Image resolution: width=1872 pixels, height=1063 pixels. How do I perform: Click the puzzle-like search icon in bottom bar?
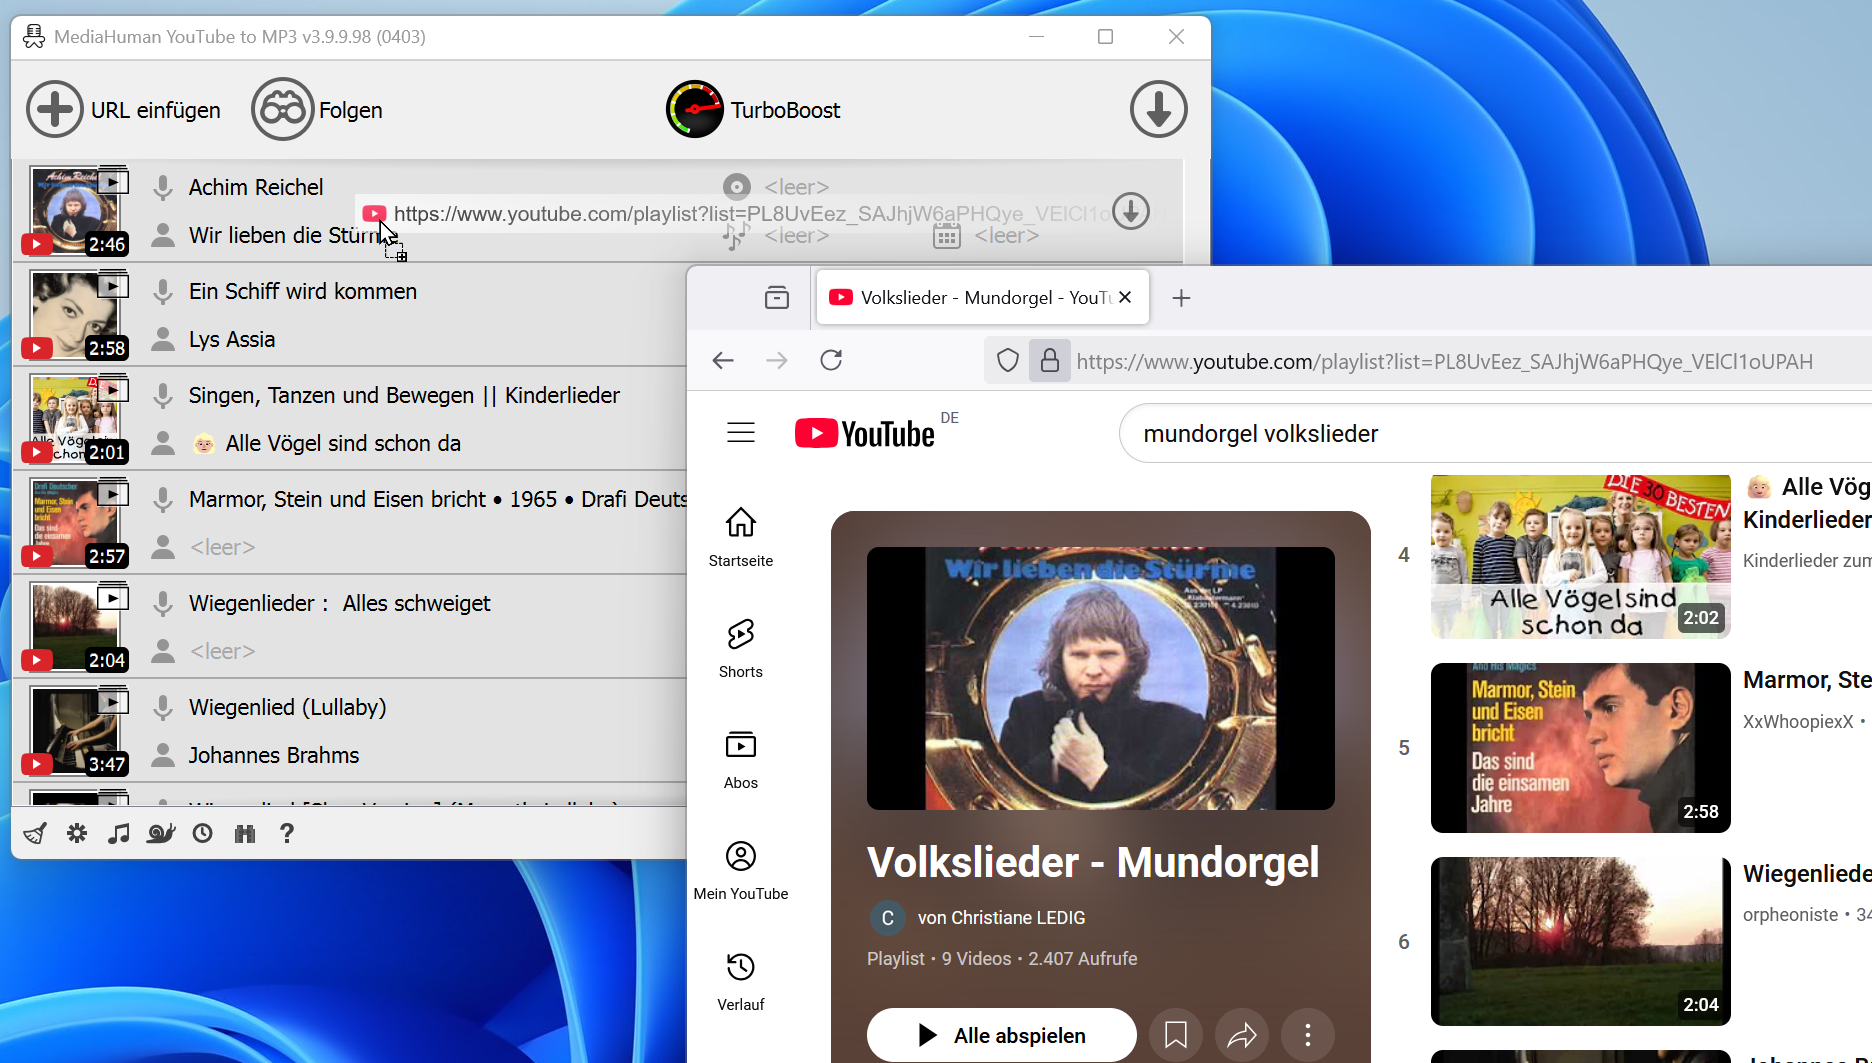(245, 833)
